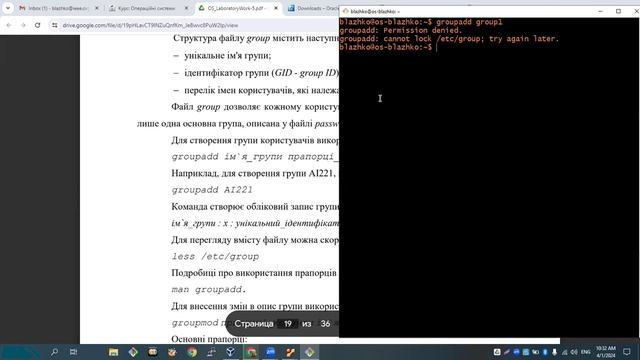Open the volume control in system tray
Screen dimensions: 640x360
[574, 352]
